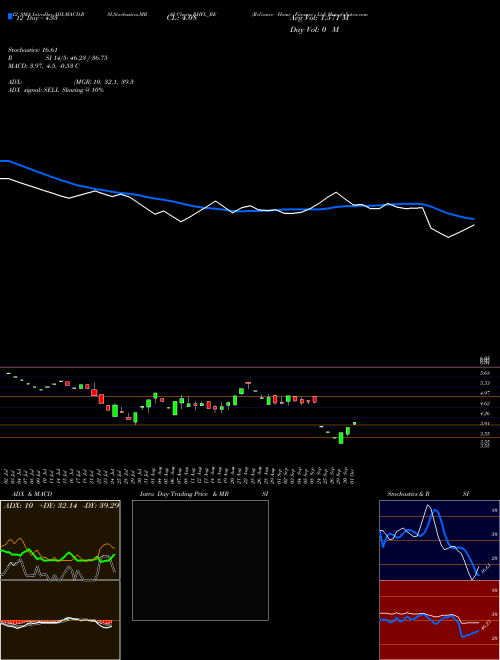Click the red RSI chart panel
The width and height of the screenshot is (500, 660).
(x=439, y=620)
